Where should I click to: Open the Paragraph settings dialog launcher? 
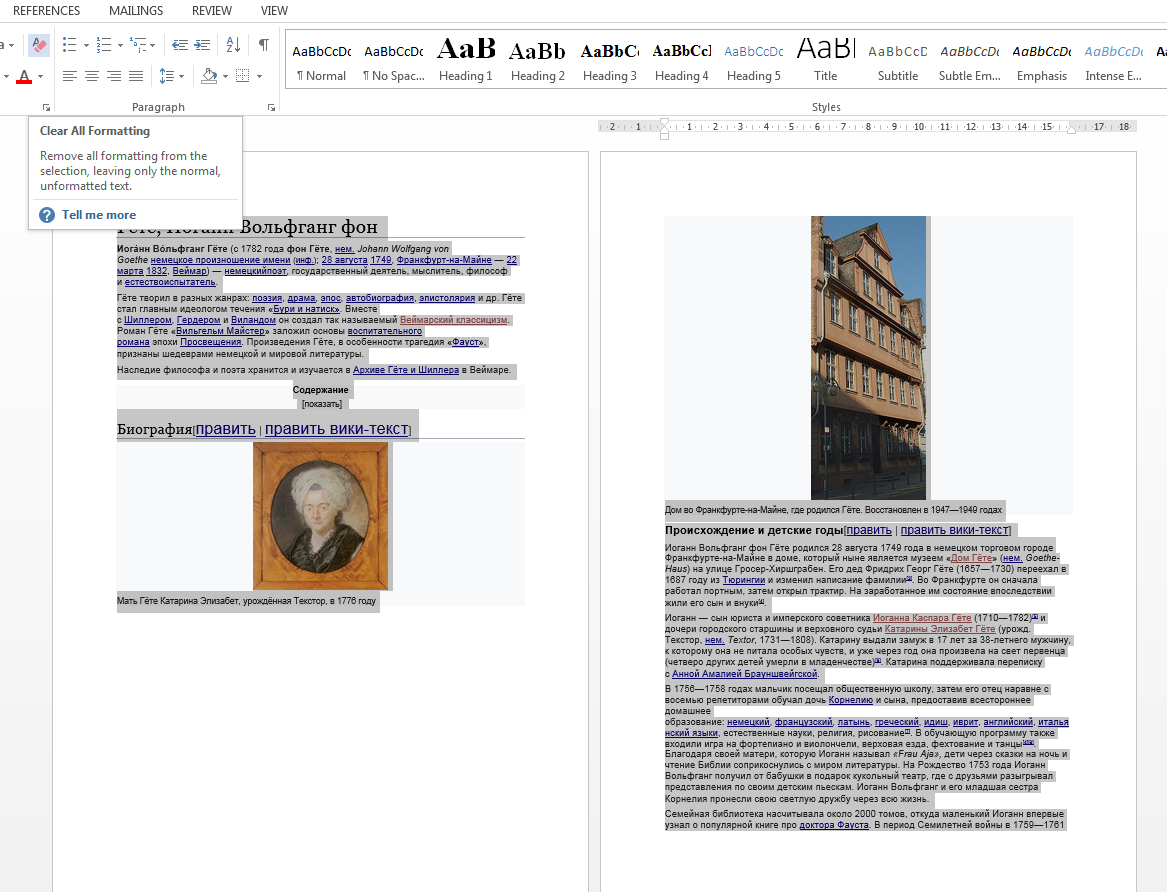[271, 107]
